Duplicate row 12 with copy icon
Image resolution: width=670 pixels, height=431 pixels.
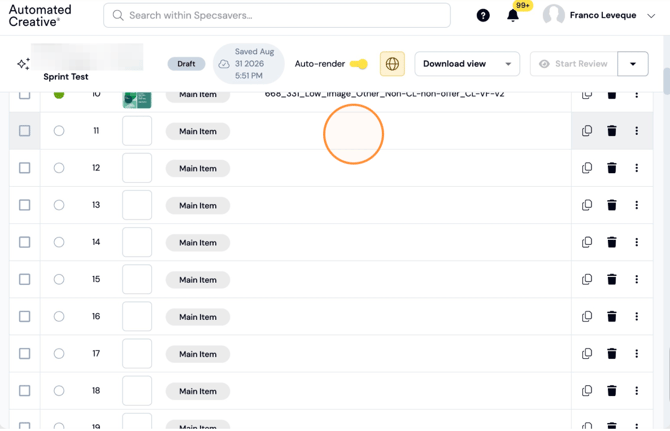[587, 168]
